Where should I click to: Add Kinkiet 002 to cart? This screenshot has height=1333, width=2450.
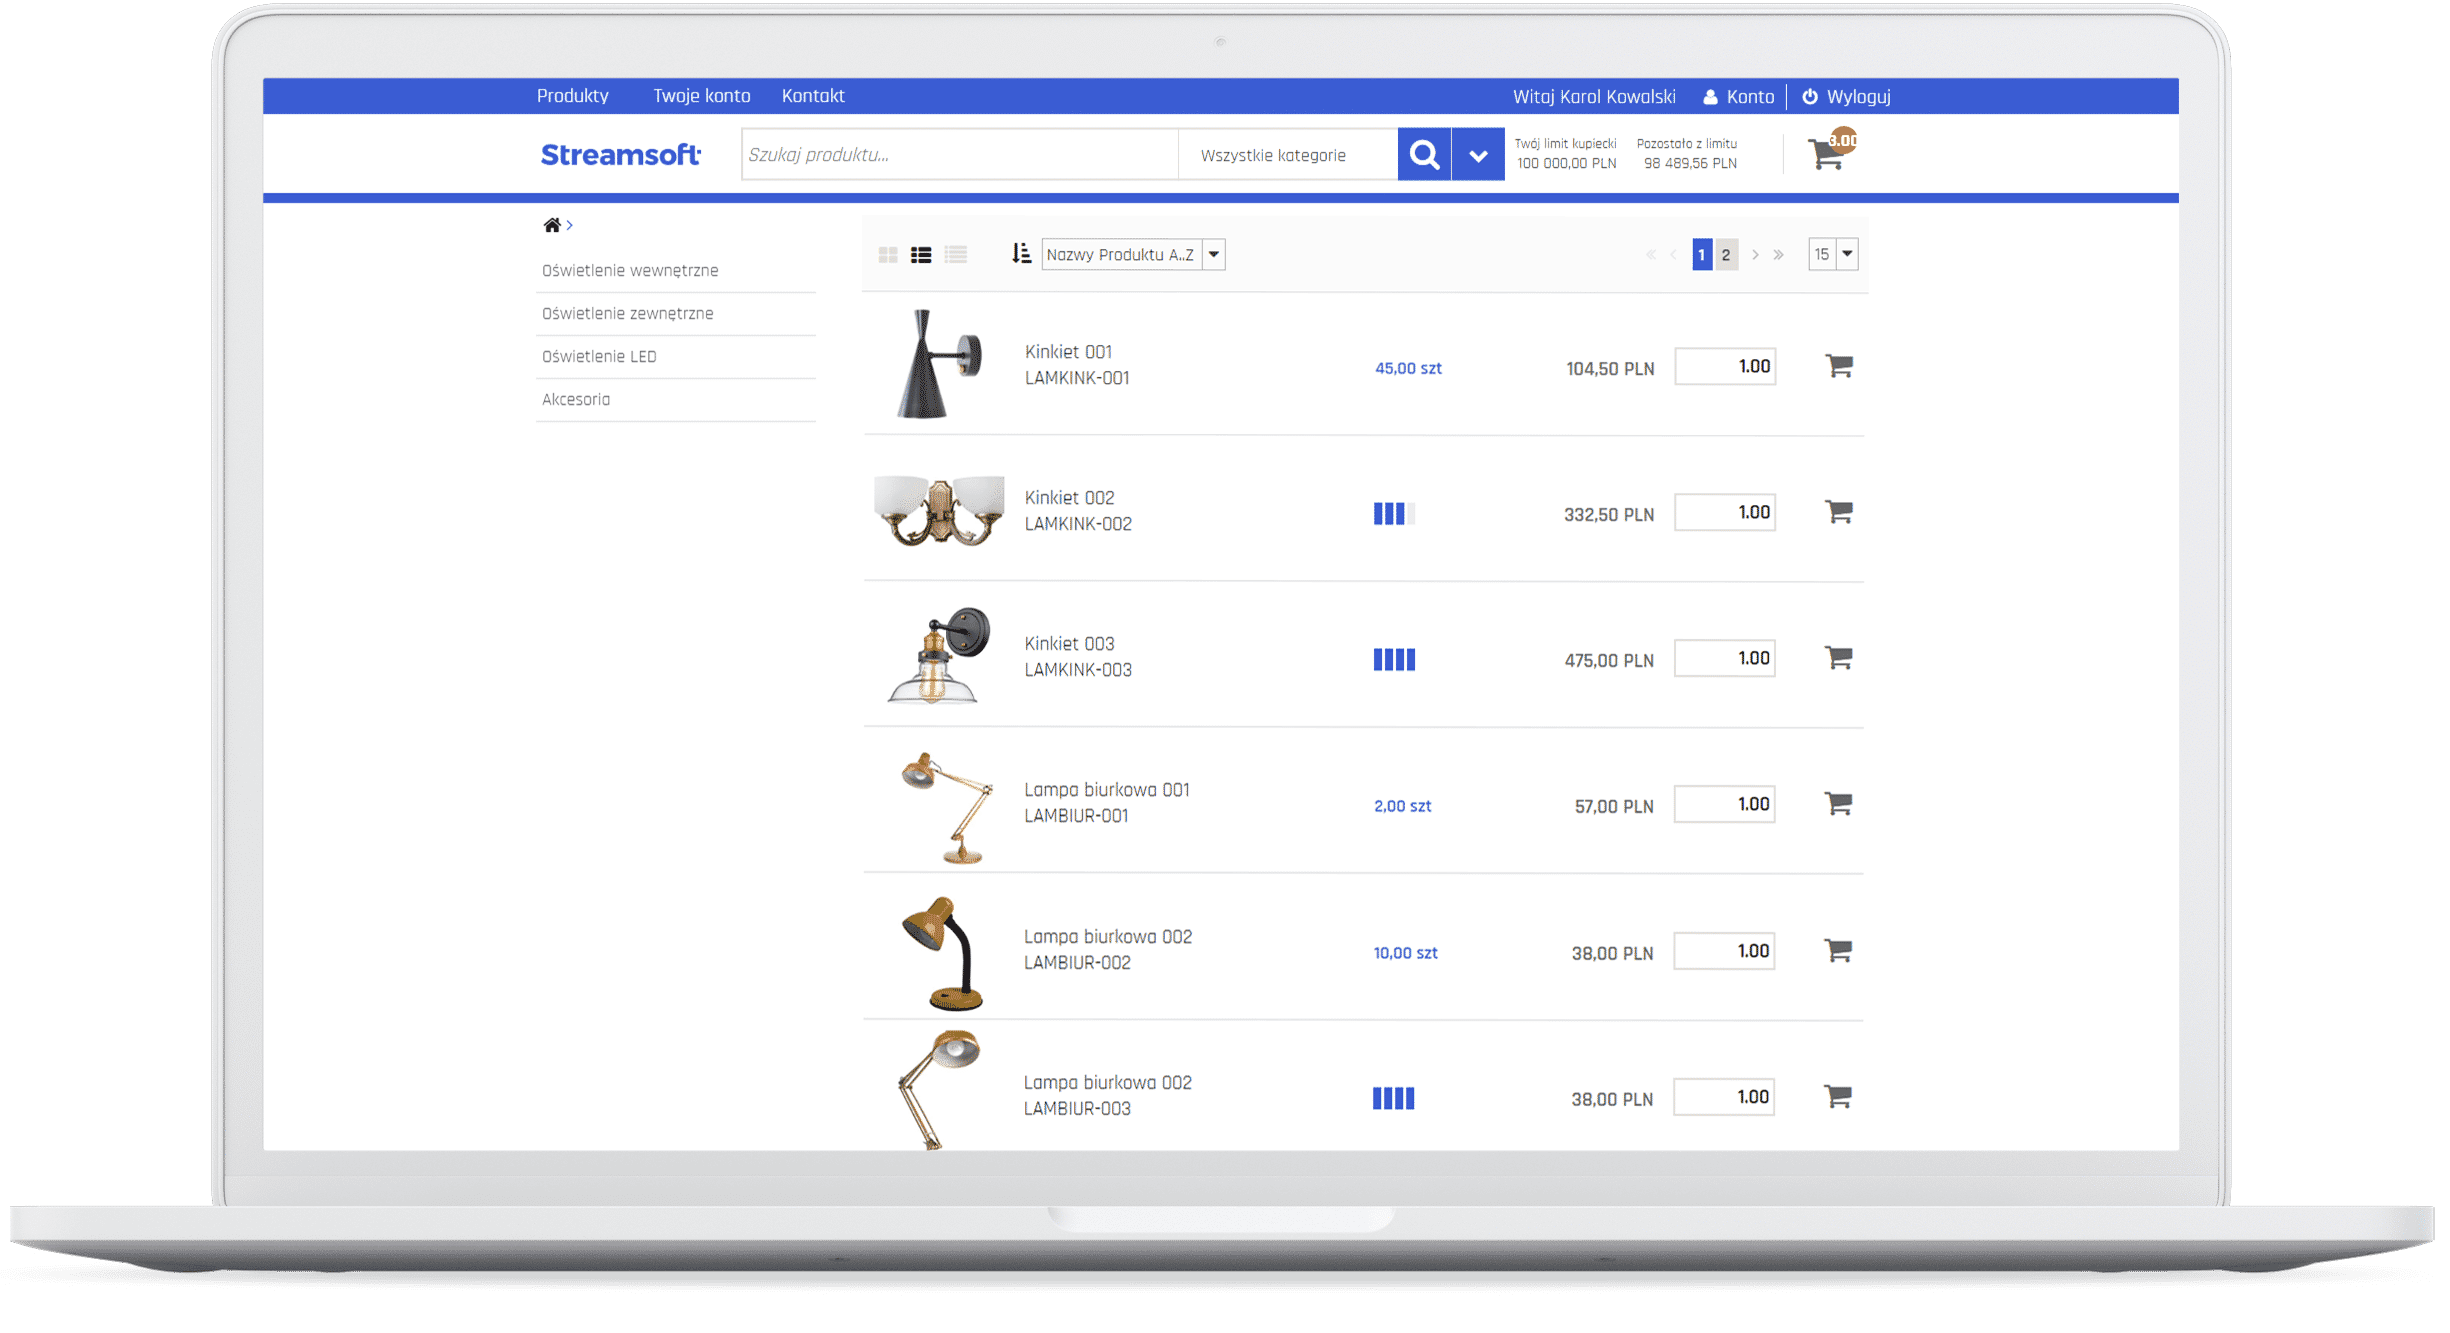(1838, 512)
